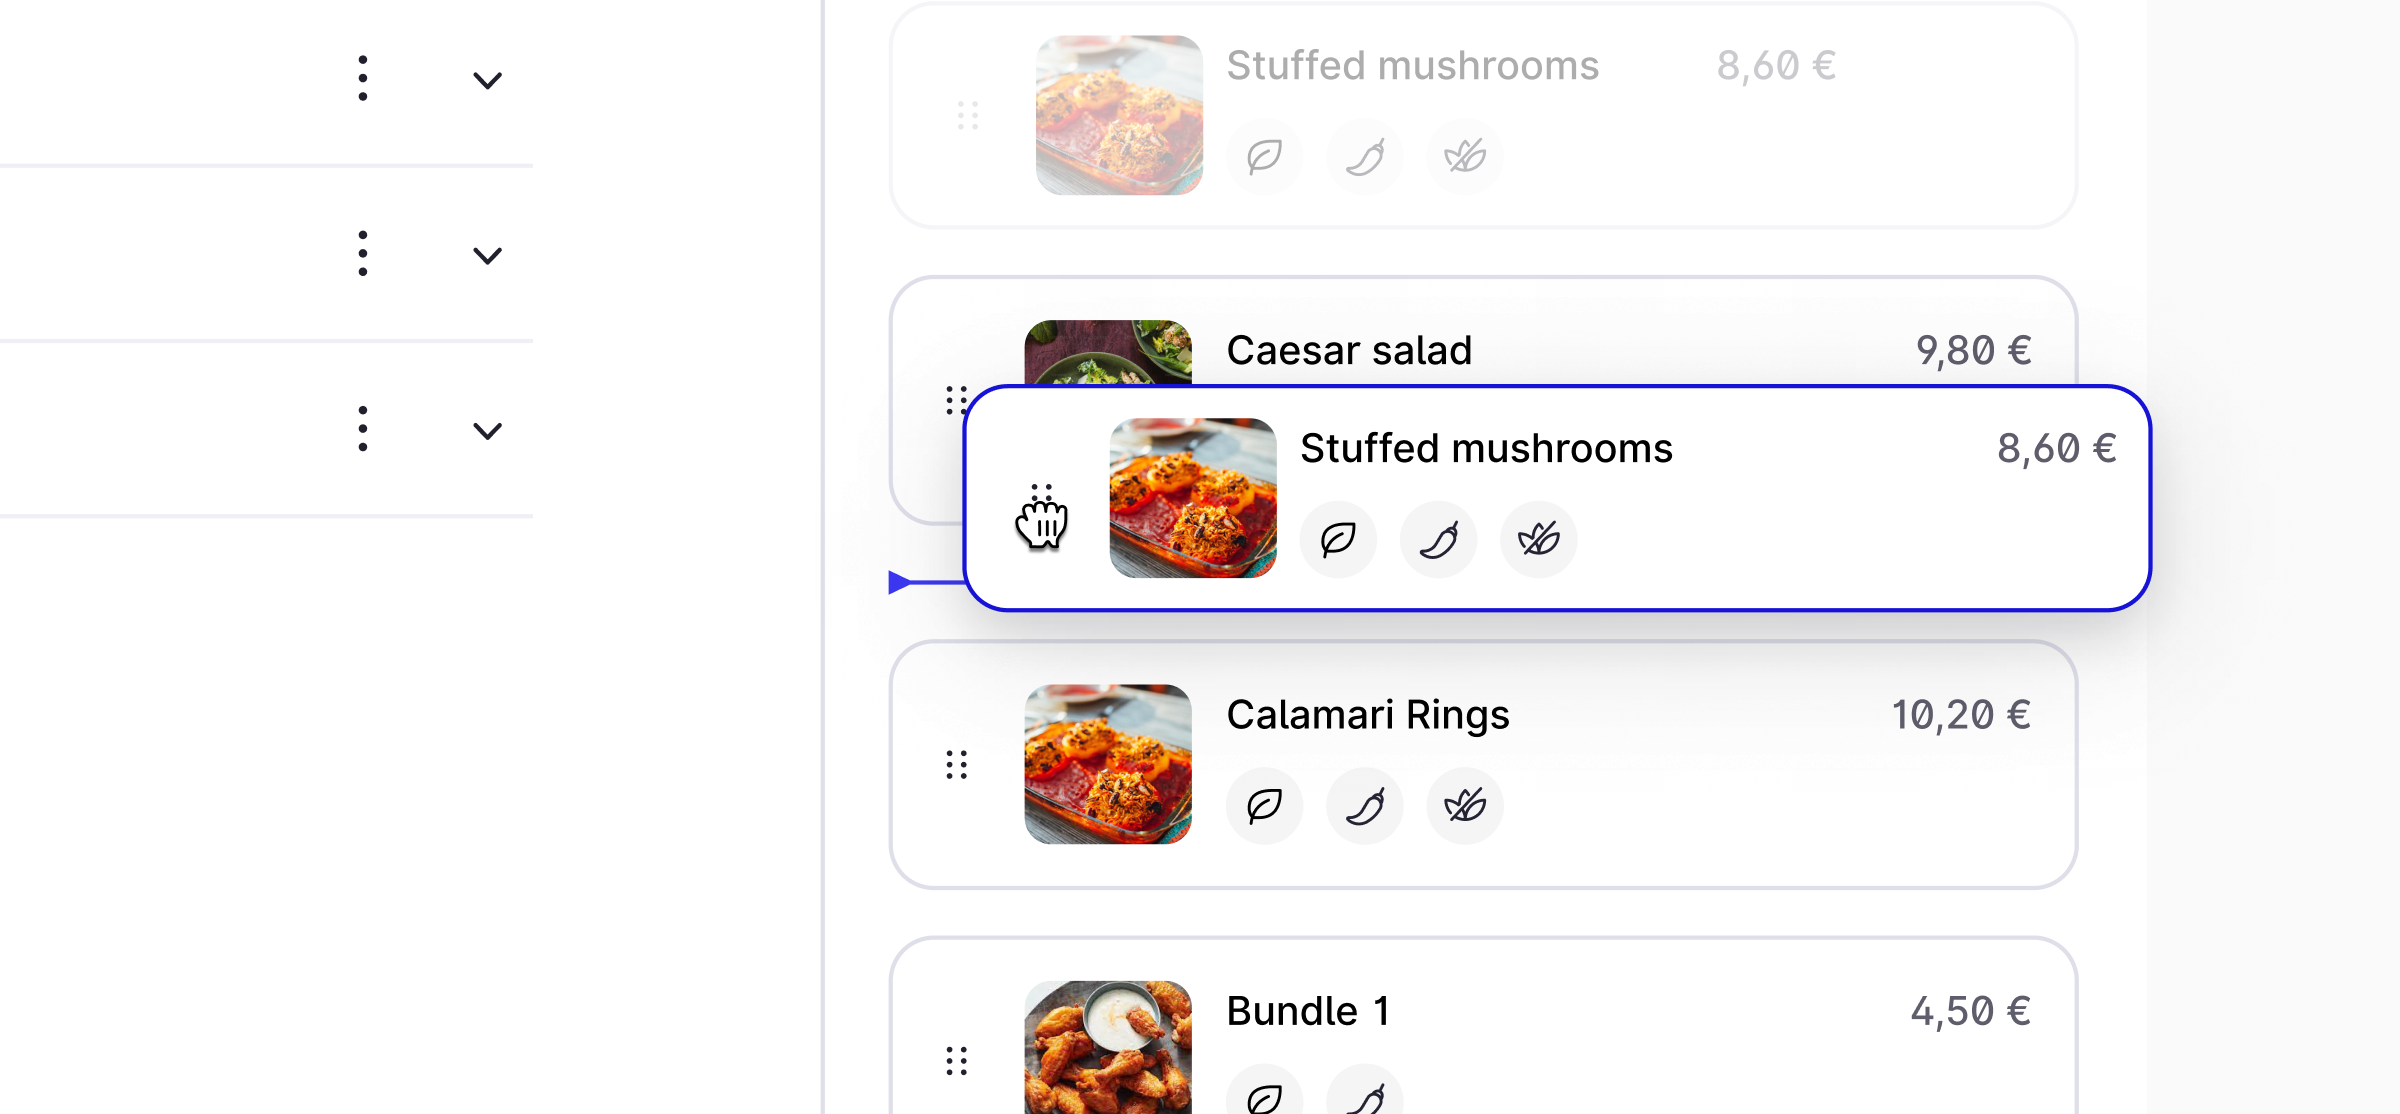
Task: Click the gluten-free icon under Calamari Rings
Action: [x=1465, y=806]
